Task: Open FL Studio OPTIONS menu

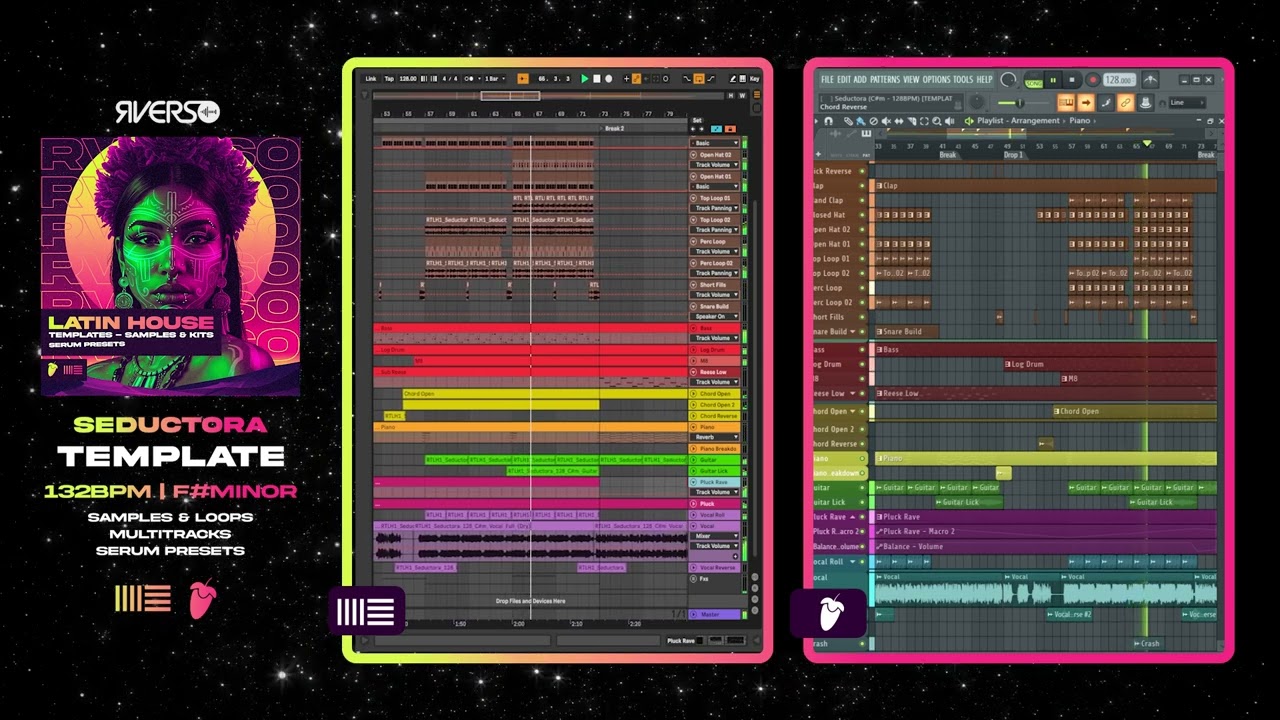Action: tap(936, 79)
